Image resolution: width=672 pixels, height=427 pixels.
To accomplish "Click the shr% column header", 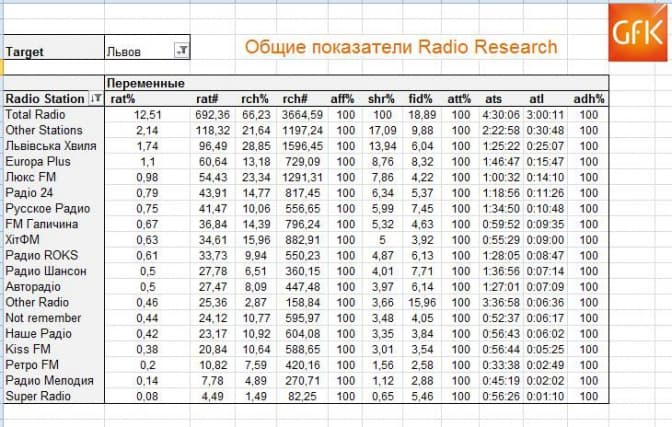I will point(383,99).
